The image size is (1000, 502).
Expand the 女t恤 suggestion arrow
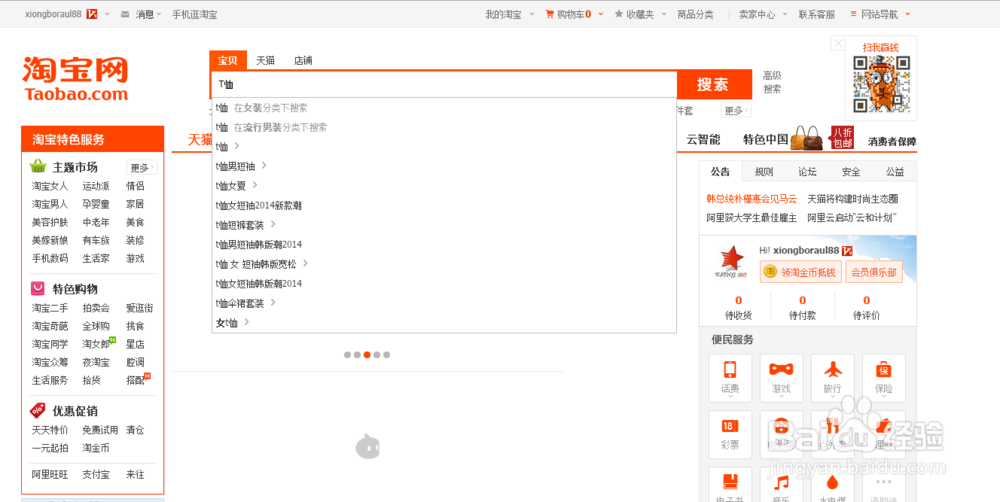pyautogui.click(x=246, y=322)
